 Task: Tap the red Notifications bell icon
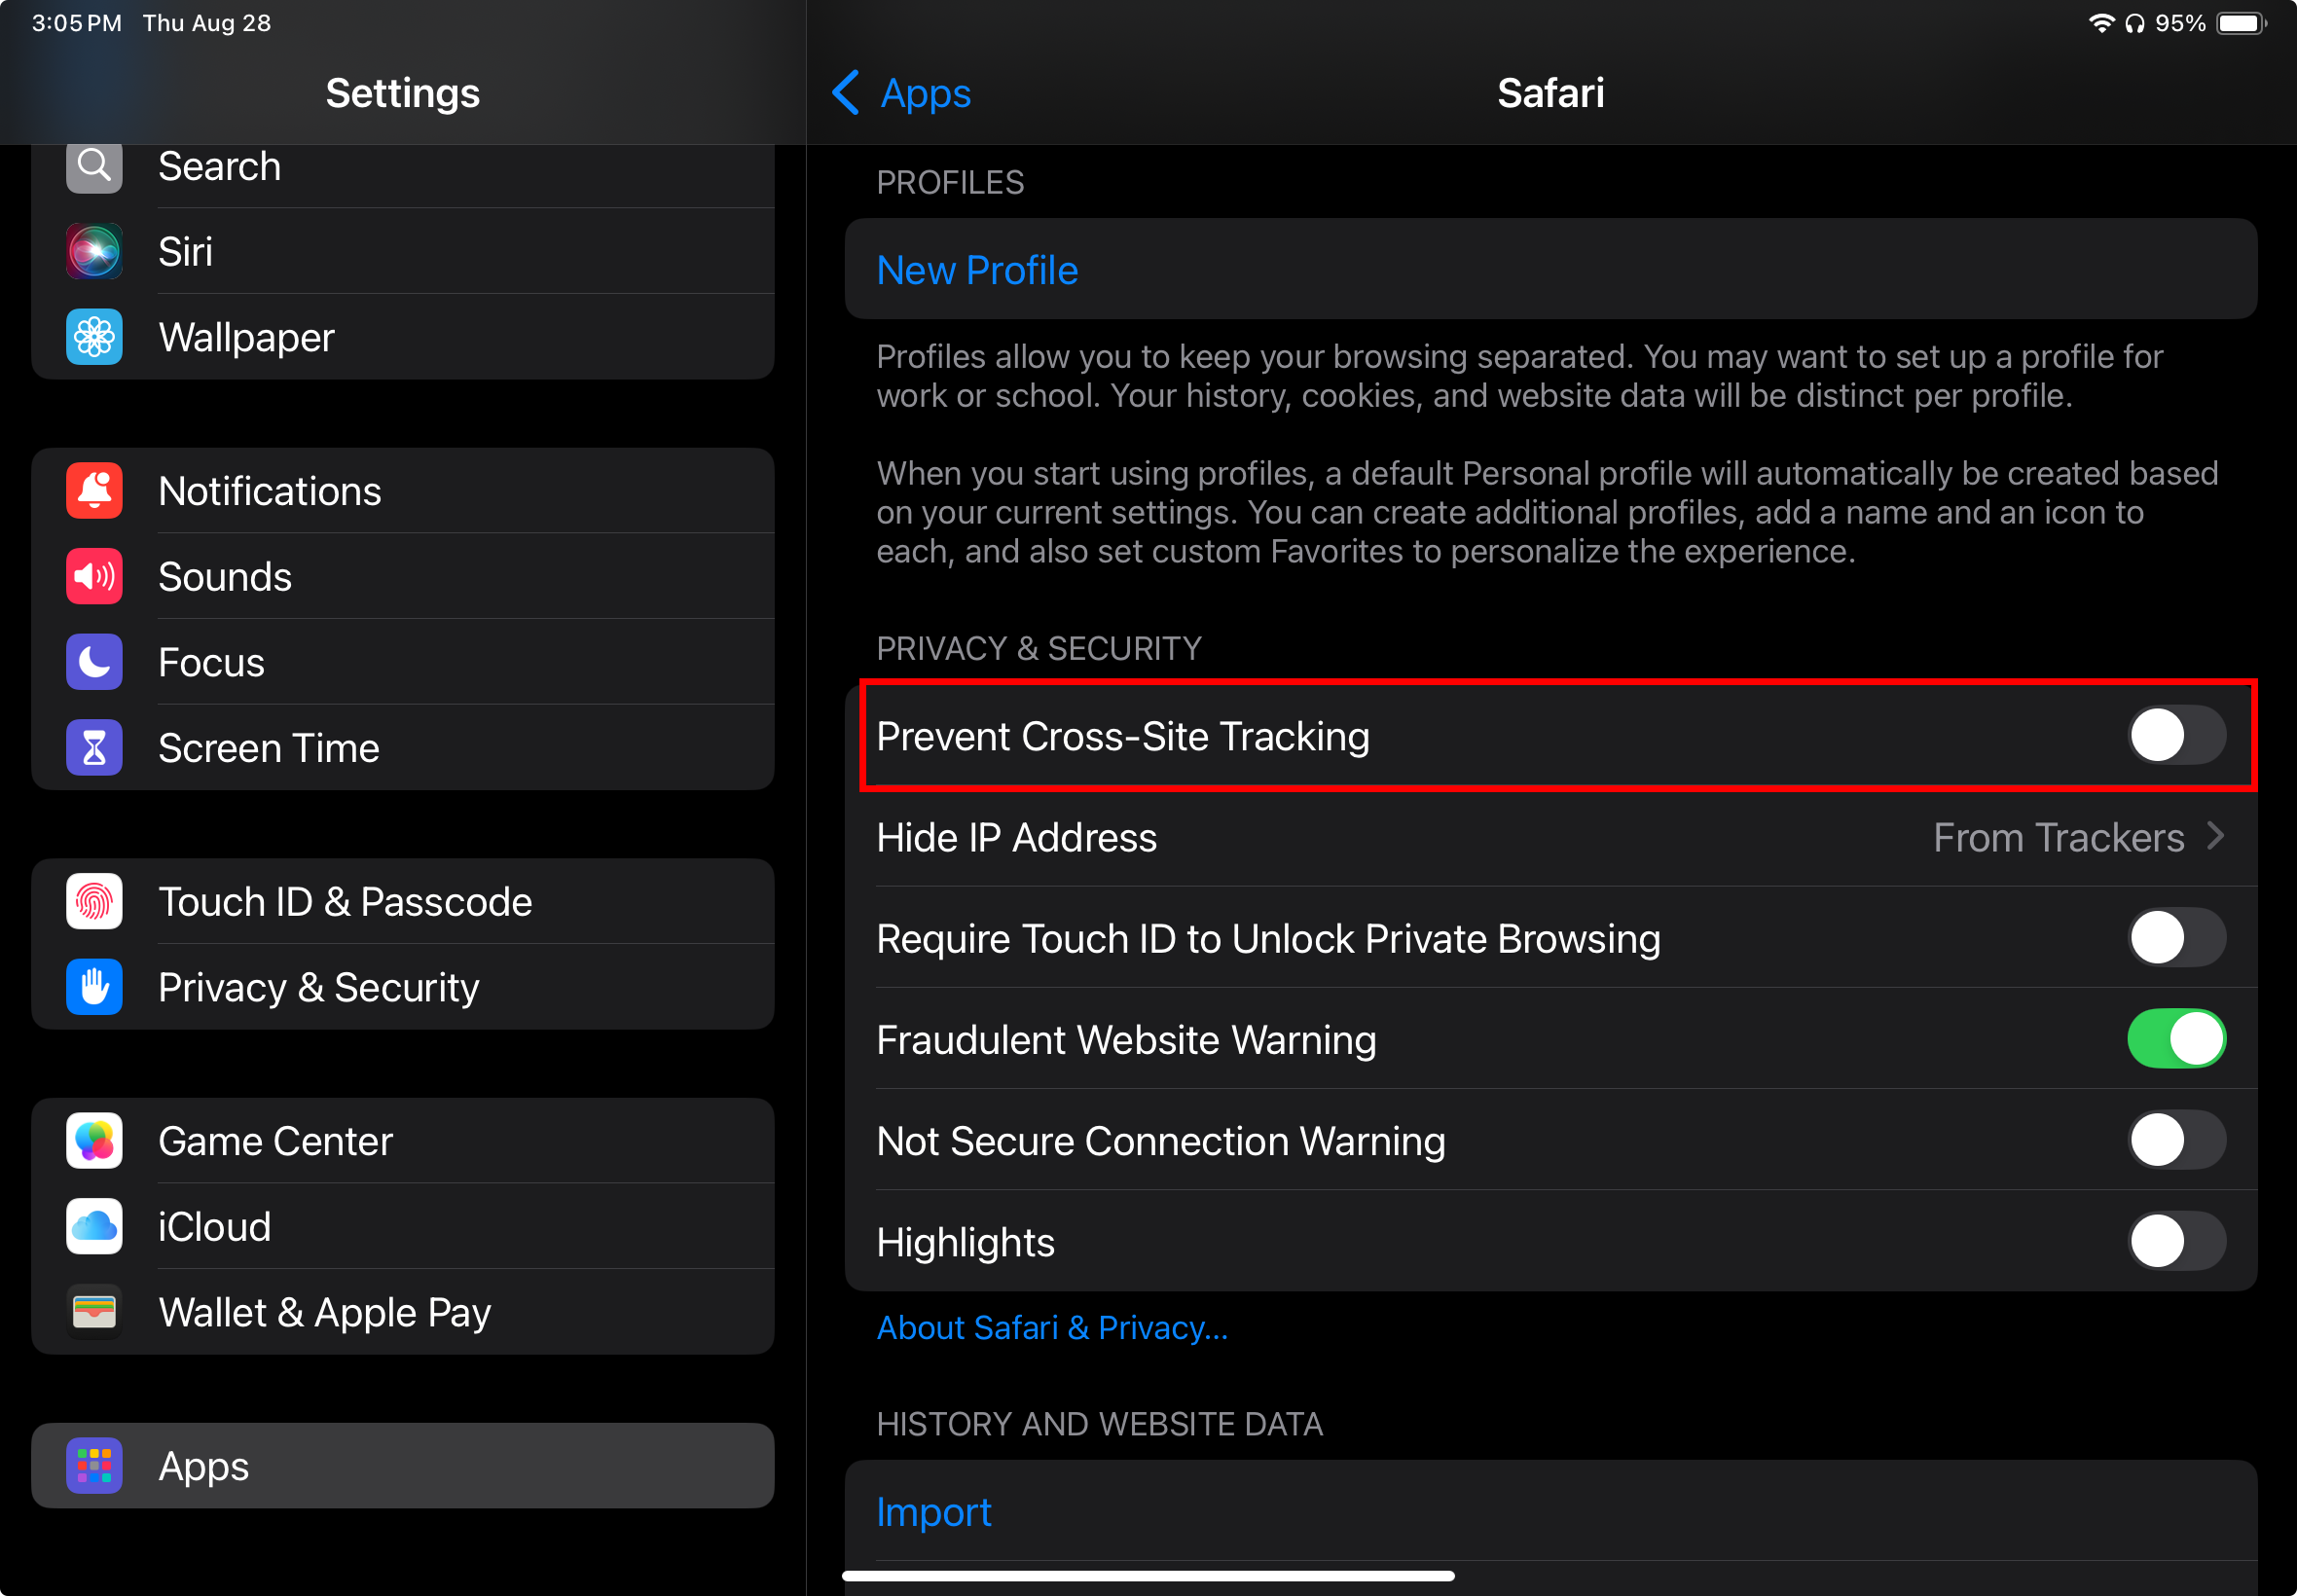point(94,491)
